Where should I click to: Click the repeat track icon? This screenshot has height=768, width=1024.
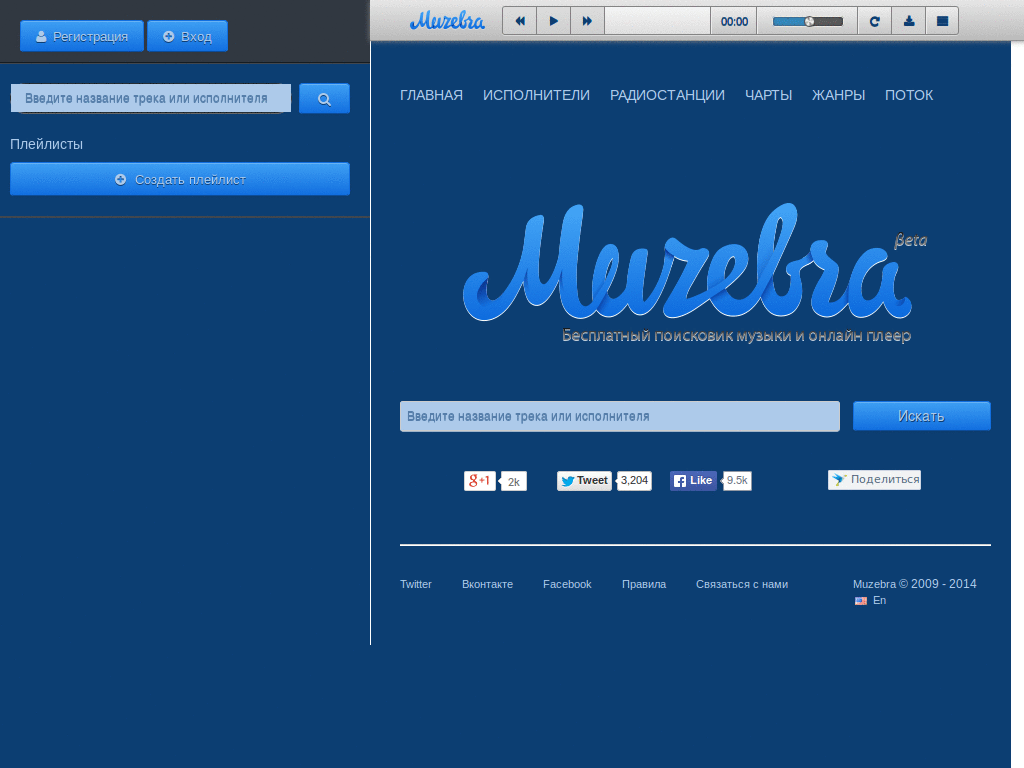click(874, 21)
